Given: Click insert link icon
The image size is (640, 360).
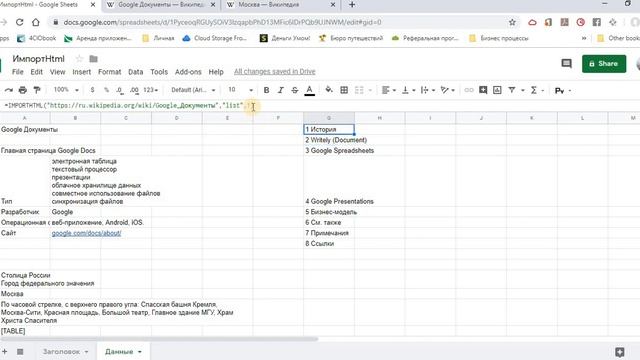Looking at the screenshot, I should point(469,90).
